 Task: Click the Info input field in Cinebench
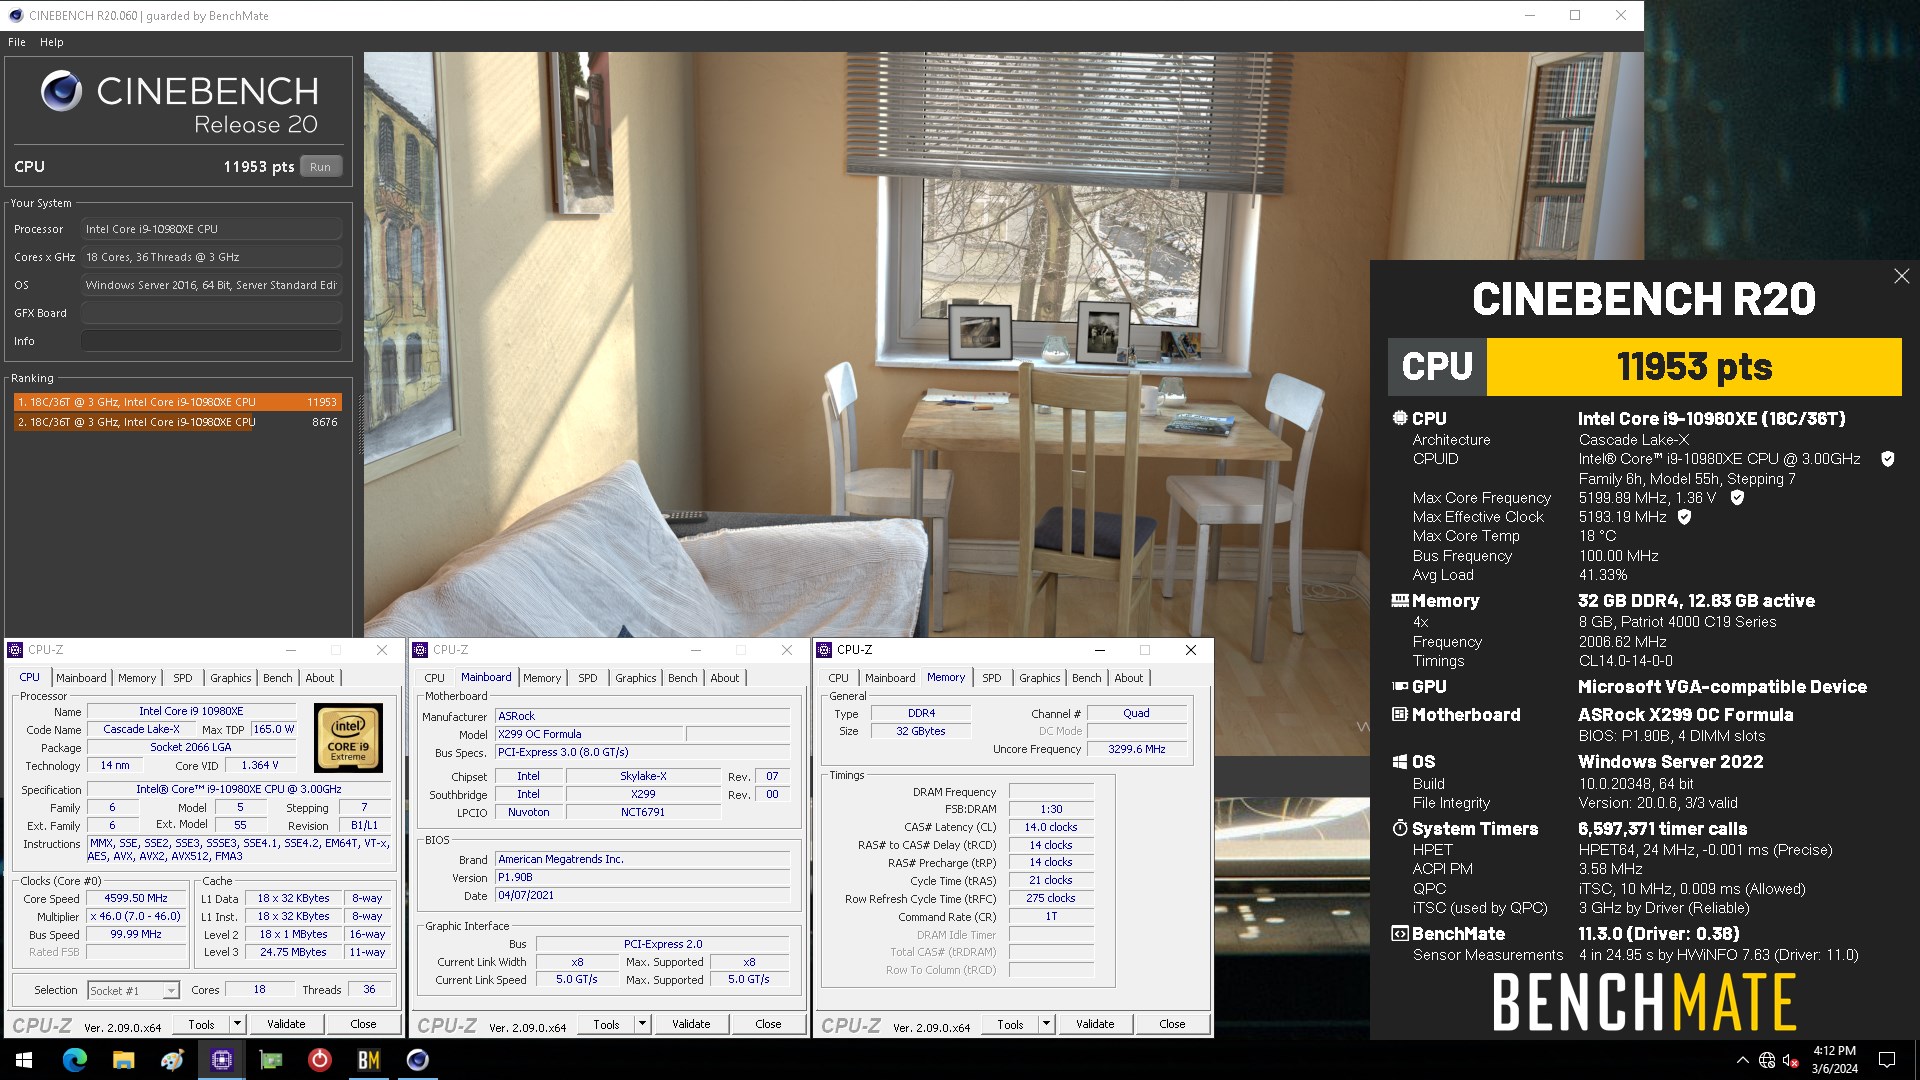211,341
